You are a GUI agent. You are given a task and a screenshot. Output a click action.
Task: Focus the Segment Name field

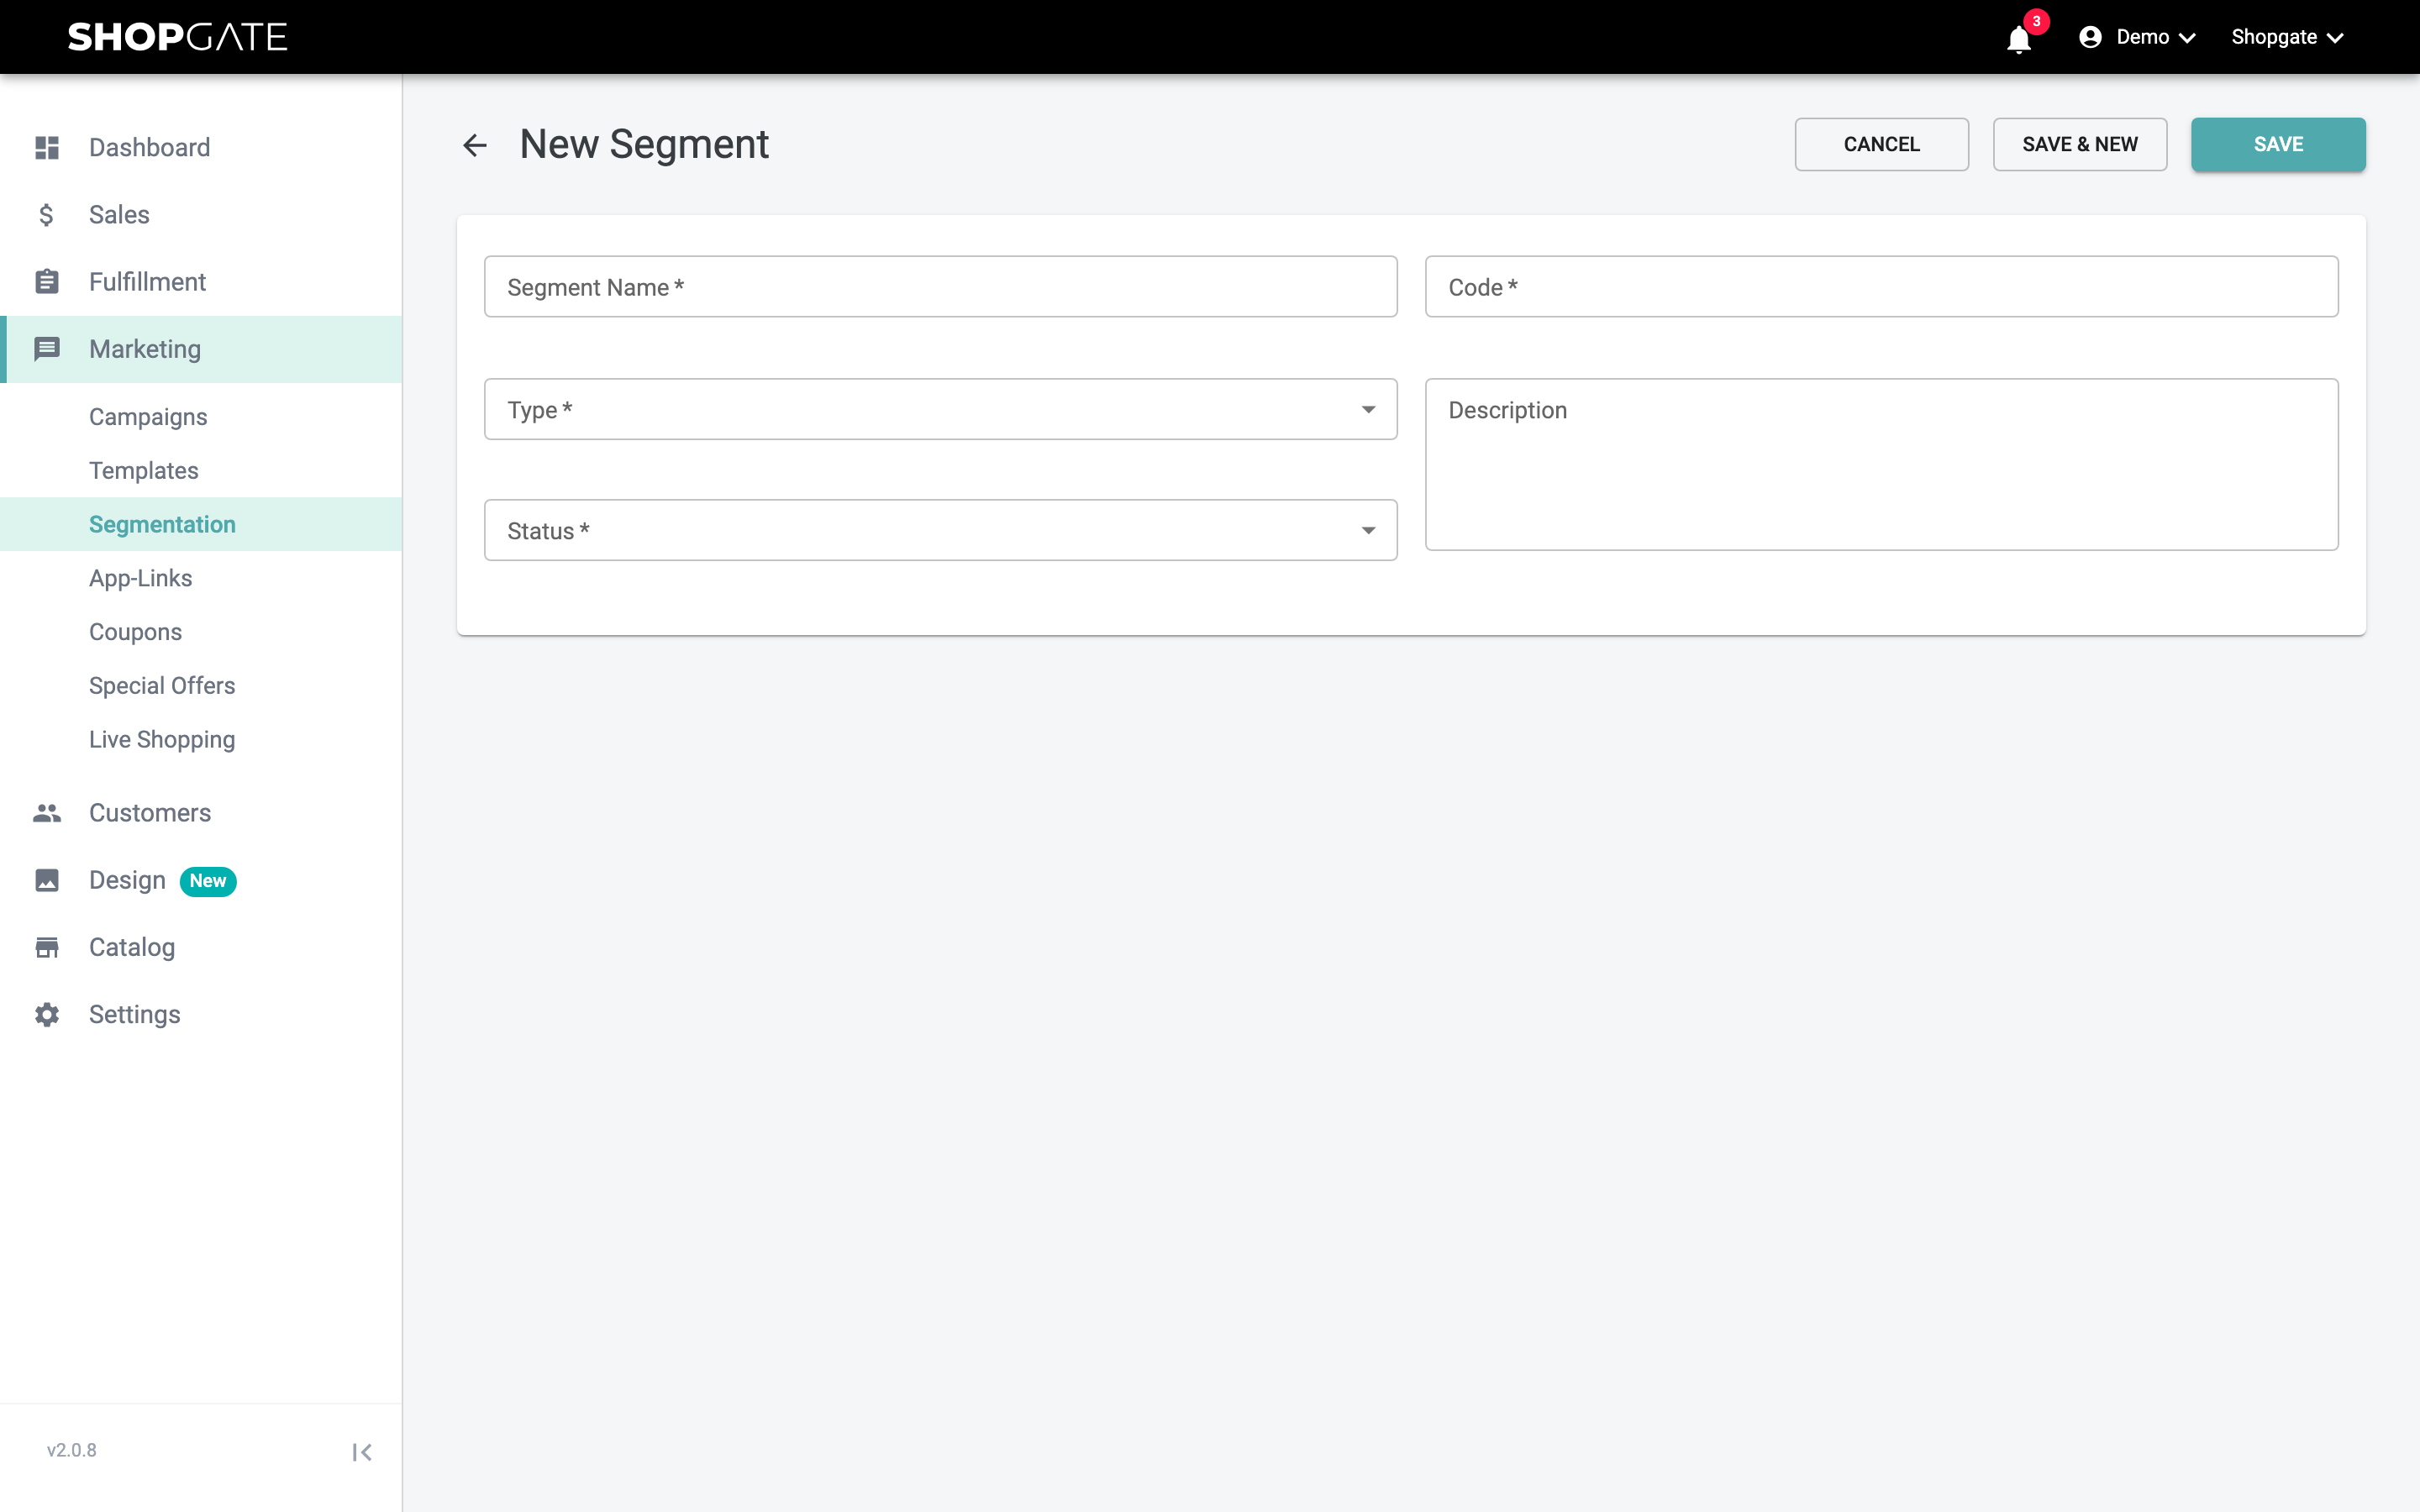[x=940, y=286]
